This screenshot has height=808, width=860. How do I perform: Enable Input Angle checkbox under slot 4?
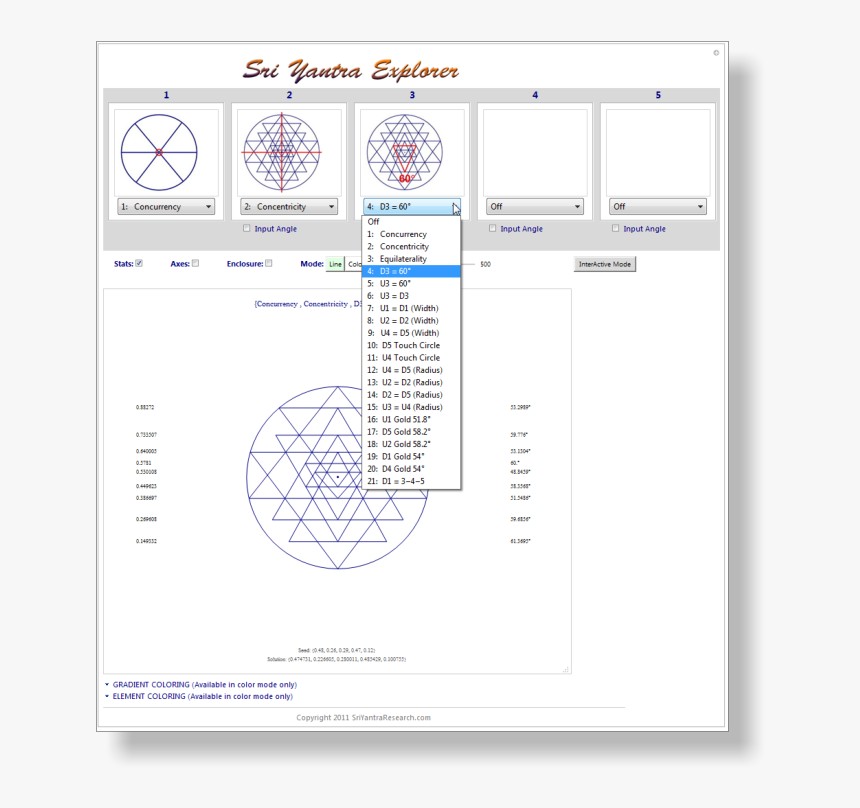tap(493, 228)
